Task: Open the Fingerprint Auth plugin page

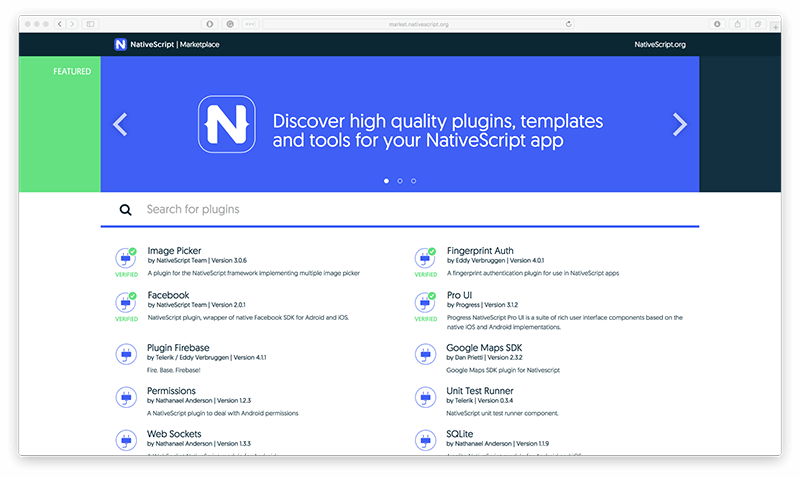Action: 480,250
